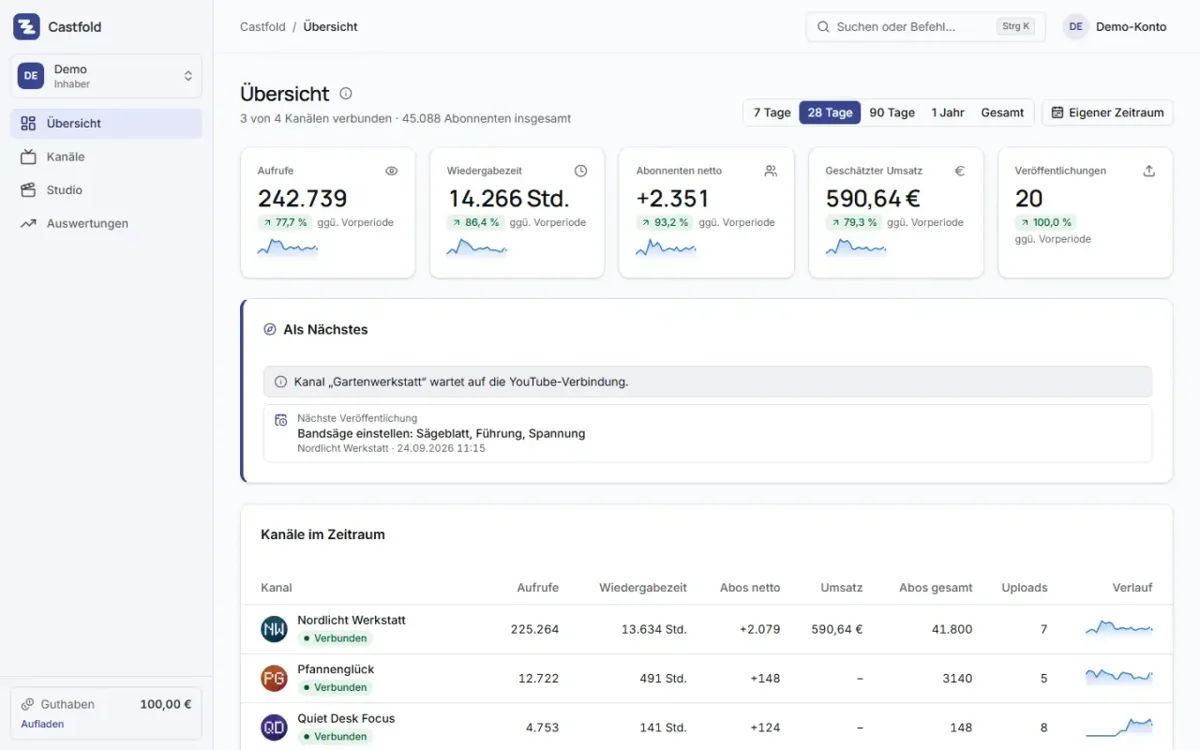Click the +2.351 subscribers value
The height and width of the screenshot is (750, 1200).
pos(673,198)
